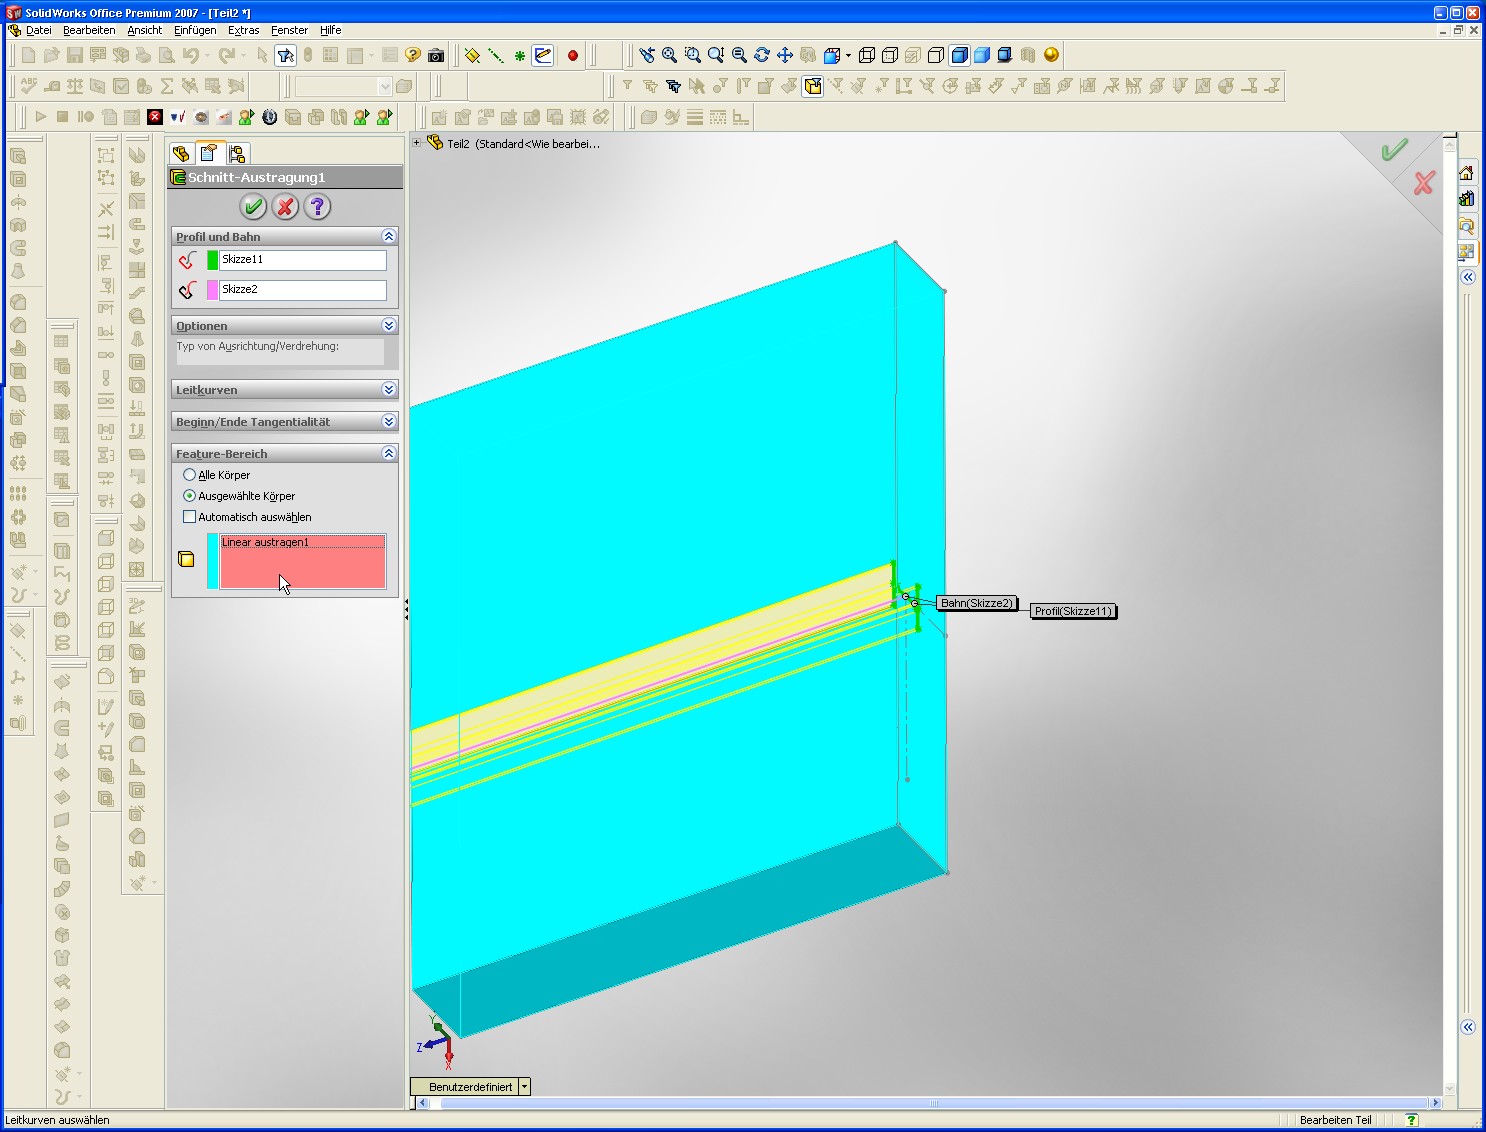Screen dimensions: 1486x1132
Task: Click the camera screenshot icon
Action: 436,56
